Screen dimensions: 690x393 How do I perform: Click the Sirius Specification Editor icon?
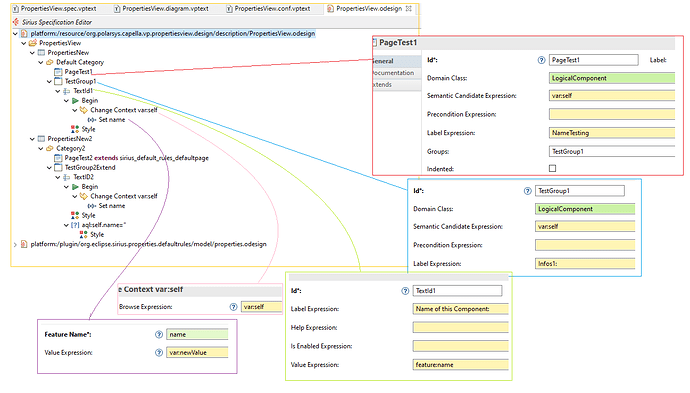click(16, 22)
